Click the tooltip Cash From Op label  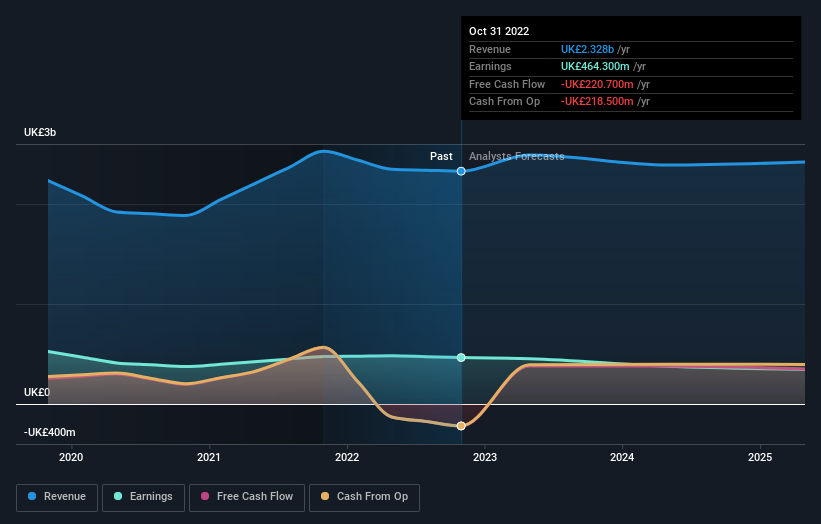(504, 102)
